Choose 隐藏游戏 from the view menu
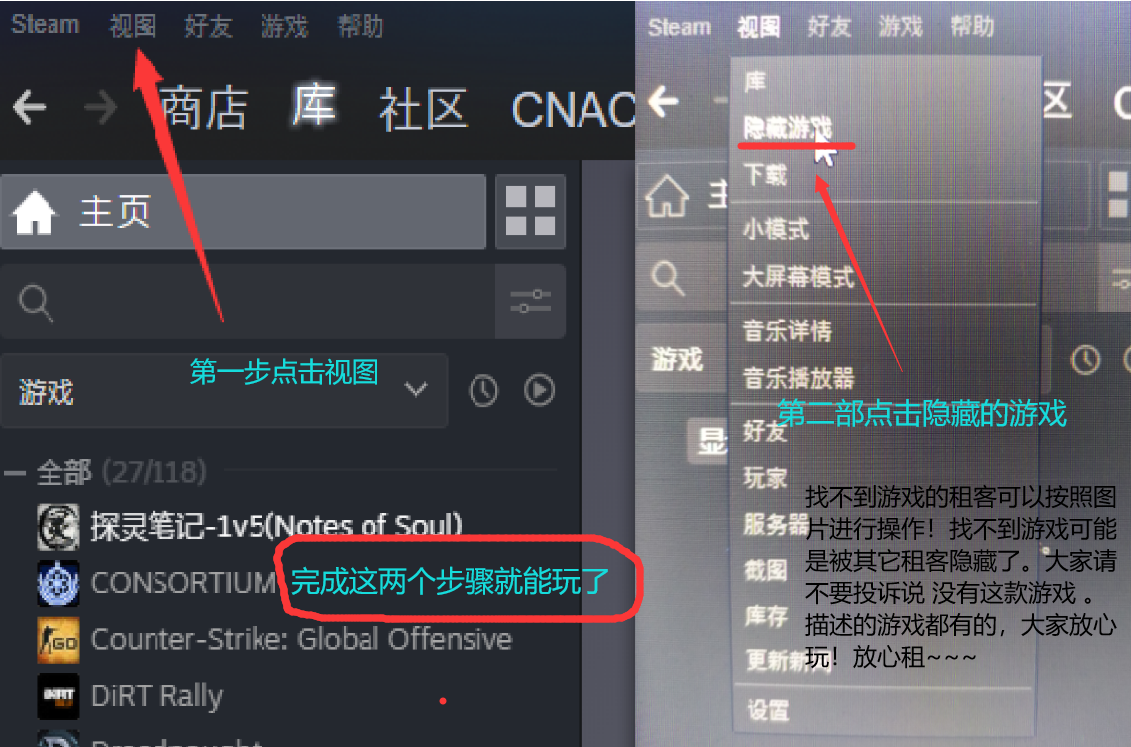The image size is (1131, 747). (x=788, y=128)
